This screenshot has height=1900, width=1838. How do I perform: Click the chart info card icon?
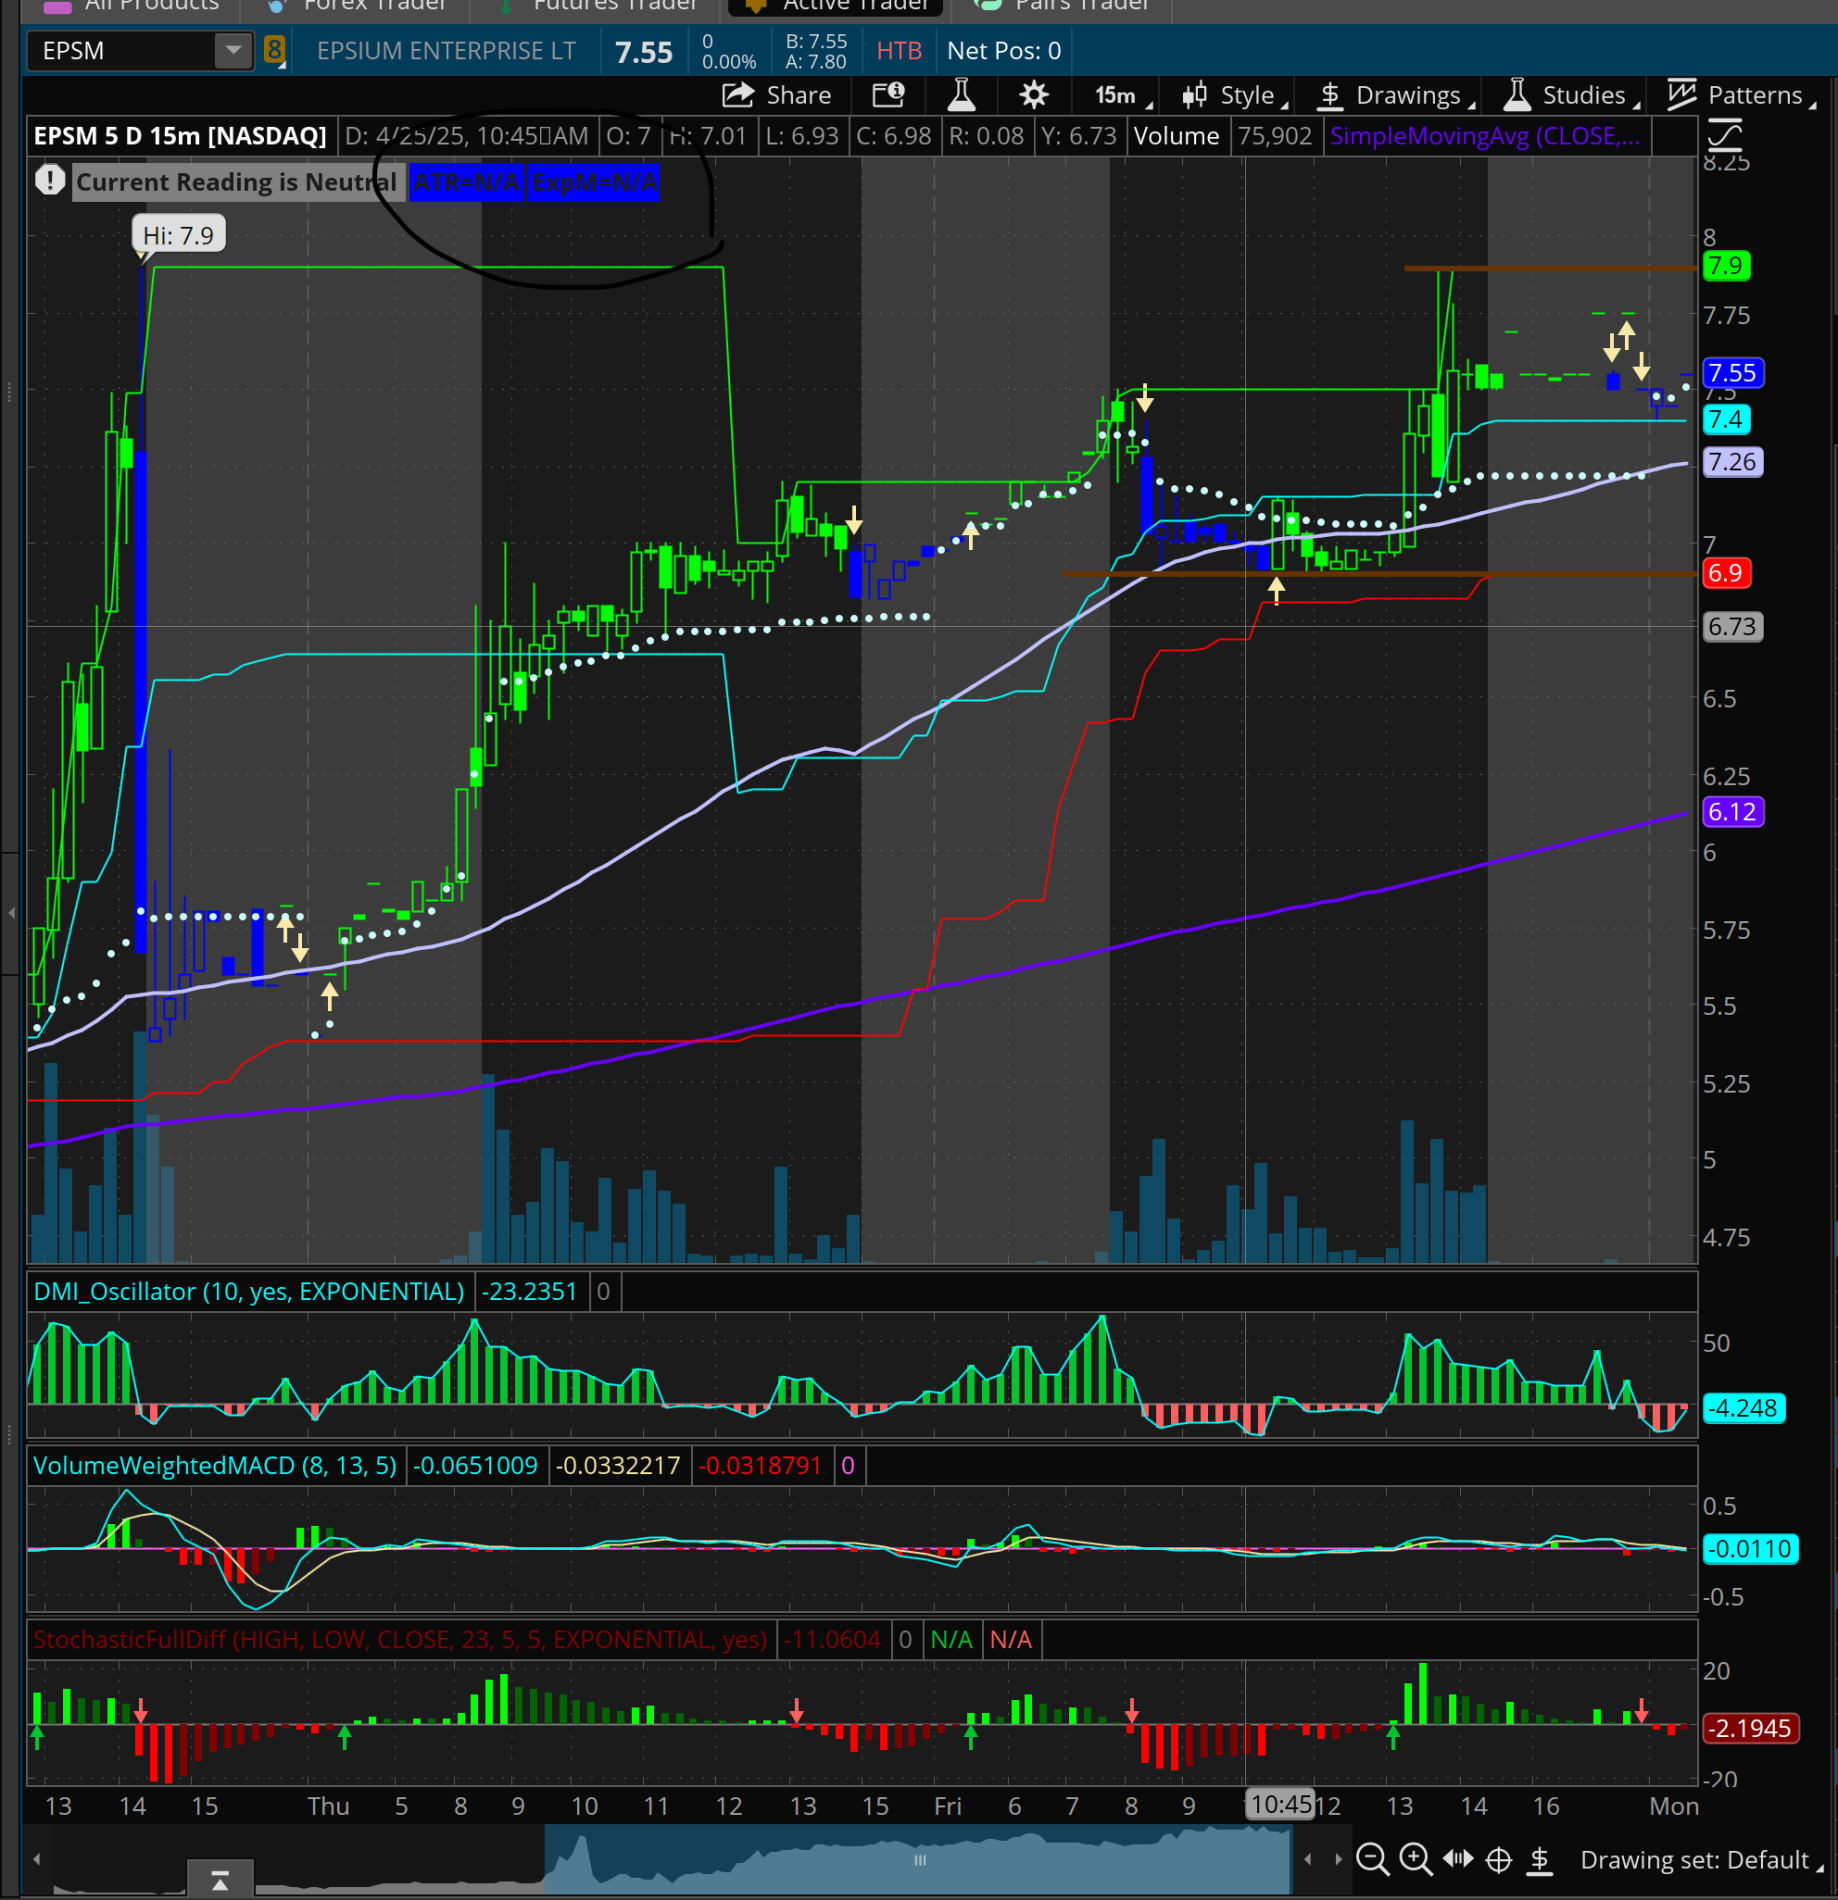(x=888, y=95)
